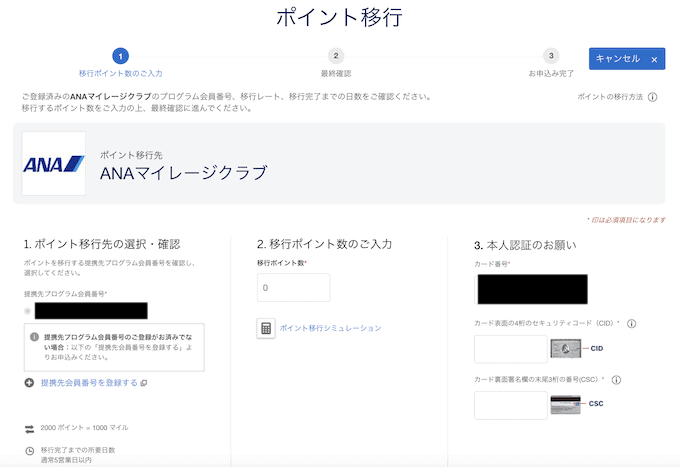Select step 2 最終確認 circle
The width and height of the screenshot is (680, 467).
[x=336, y=56]
